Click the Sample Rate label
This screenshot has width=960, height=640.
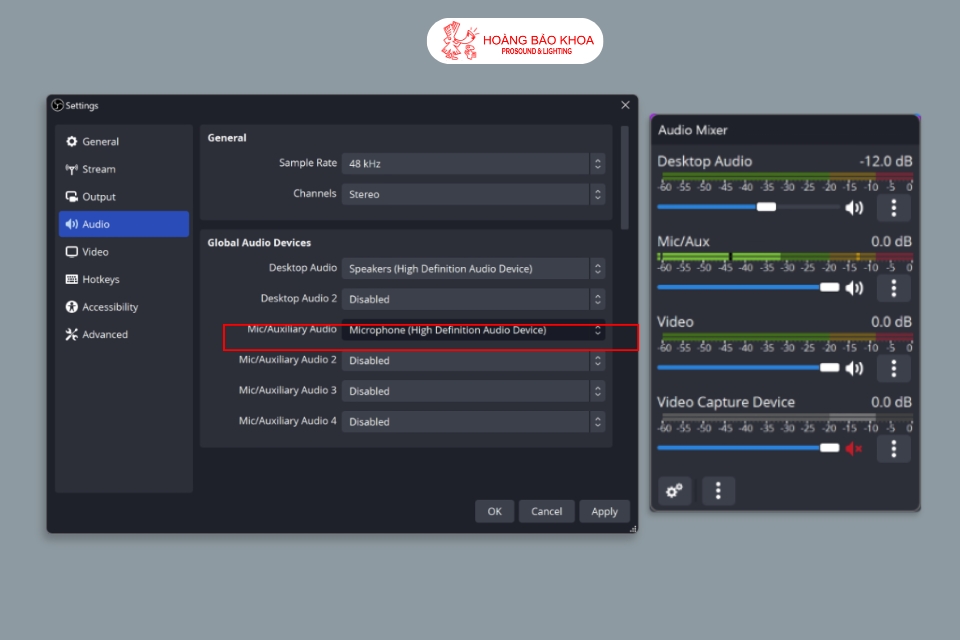click(308, 163)
